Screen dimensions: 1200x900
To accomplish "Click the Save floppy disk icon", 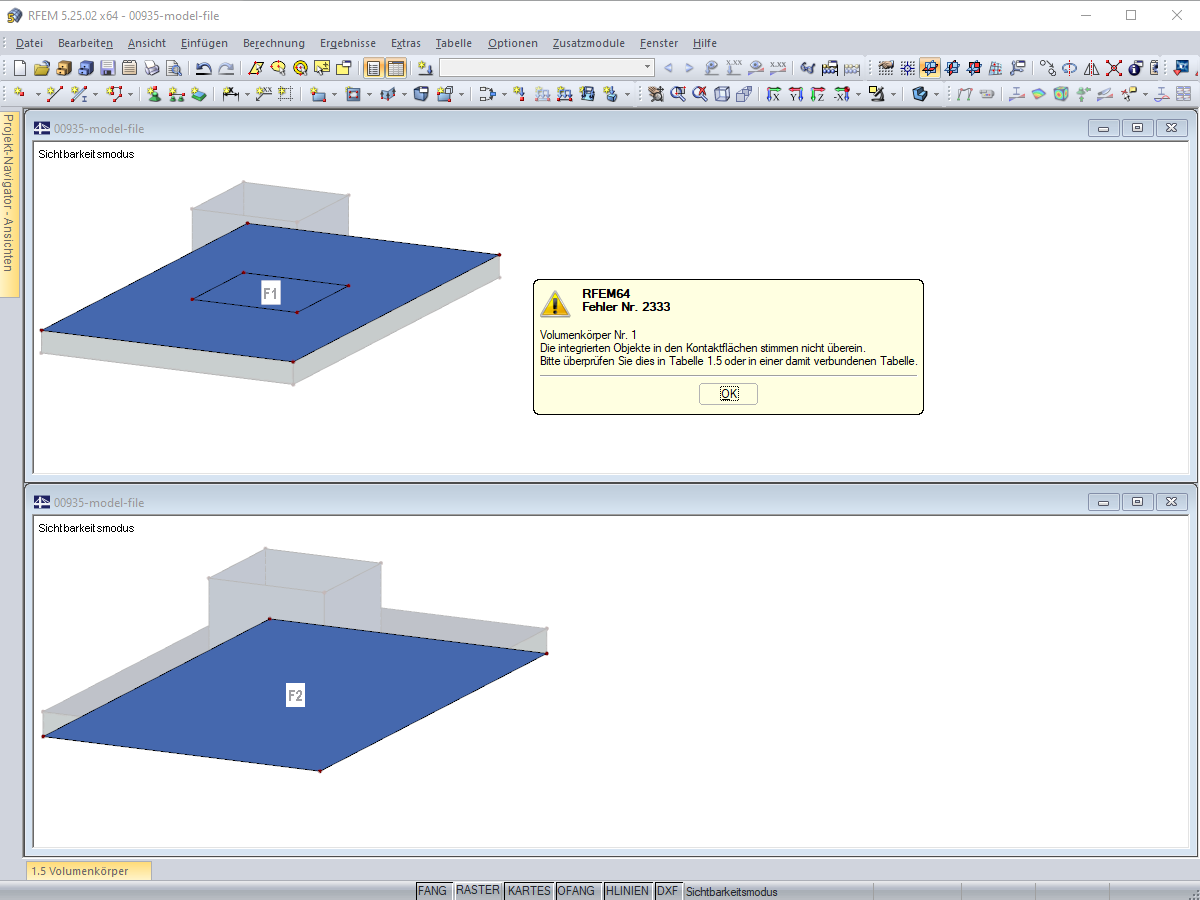I will point(108,68).
